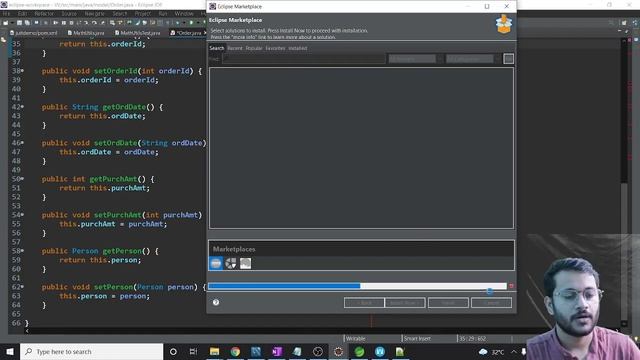Open the File menu in Eclipse

click(x=6, y=13)
